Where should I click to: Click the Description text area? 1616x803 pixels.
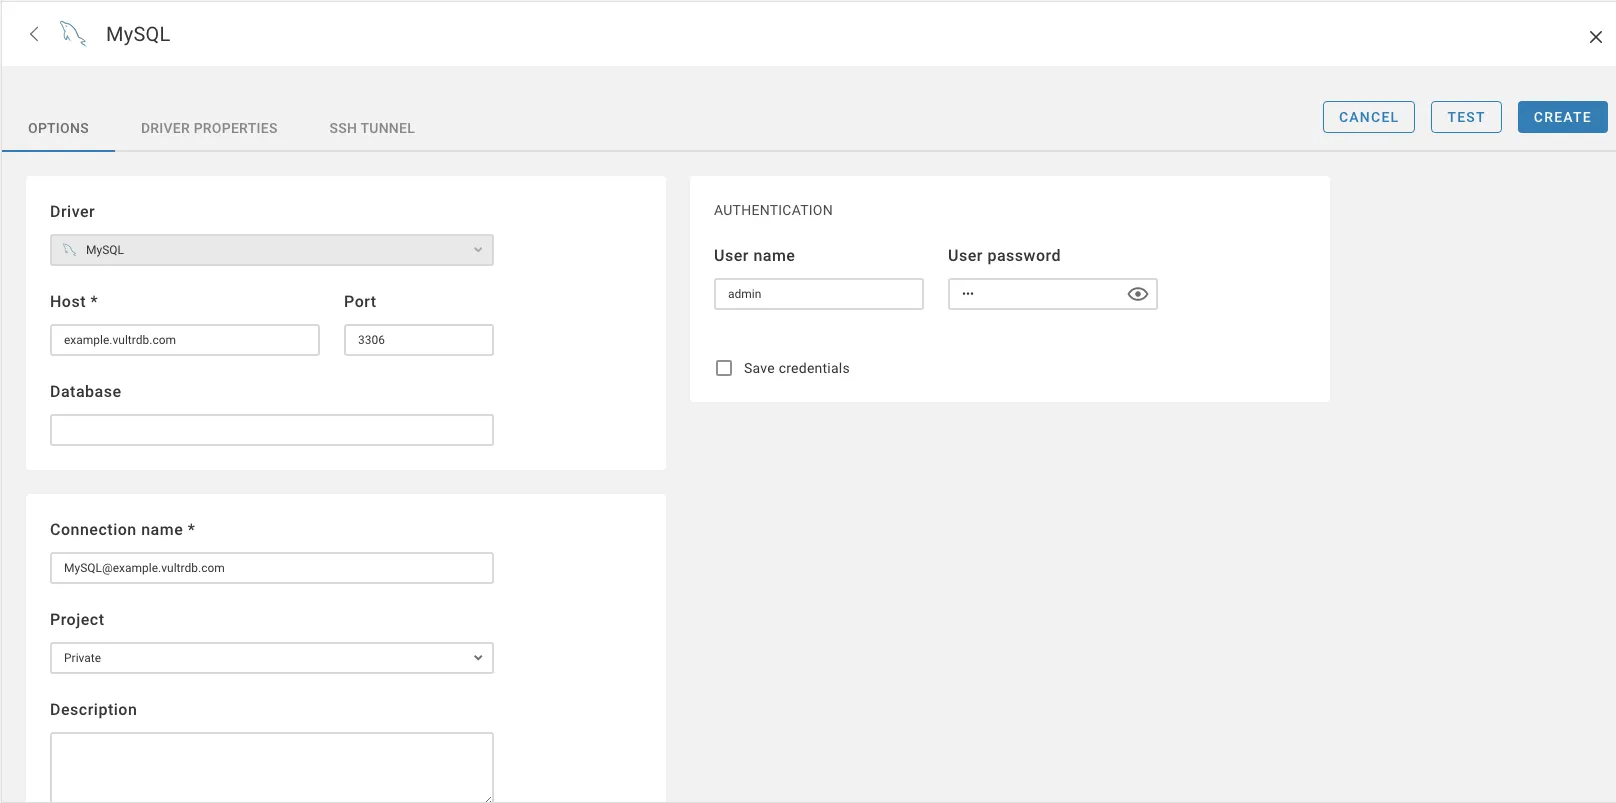(x=272, y=767)
